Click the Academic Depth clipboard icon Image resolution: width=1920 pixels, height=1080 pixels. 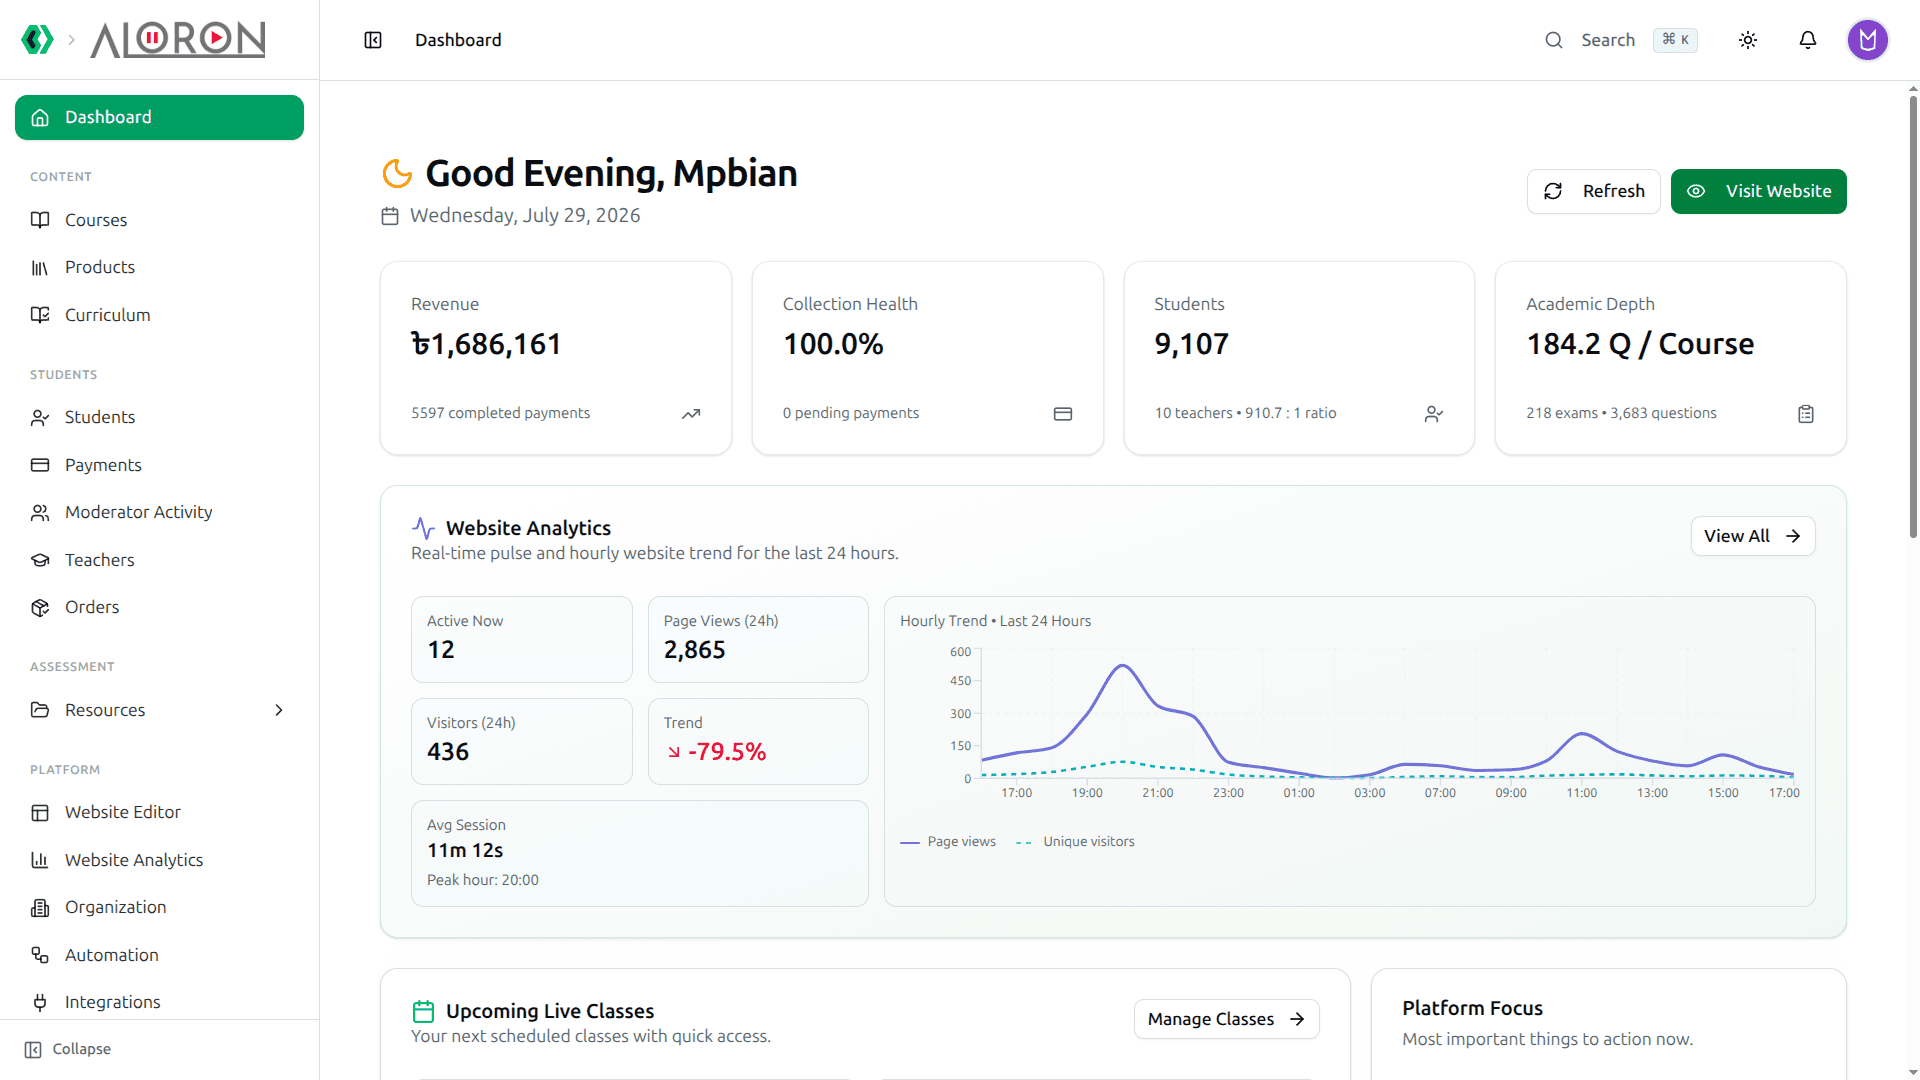1806,414
